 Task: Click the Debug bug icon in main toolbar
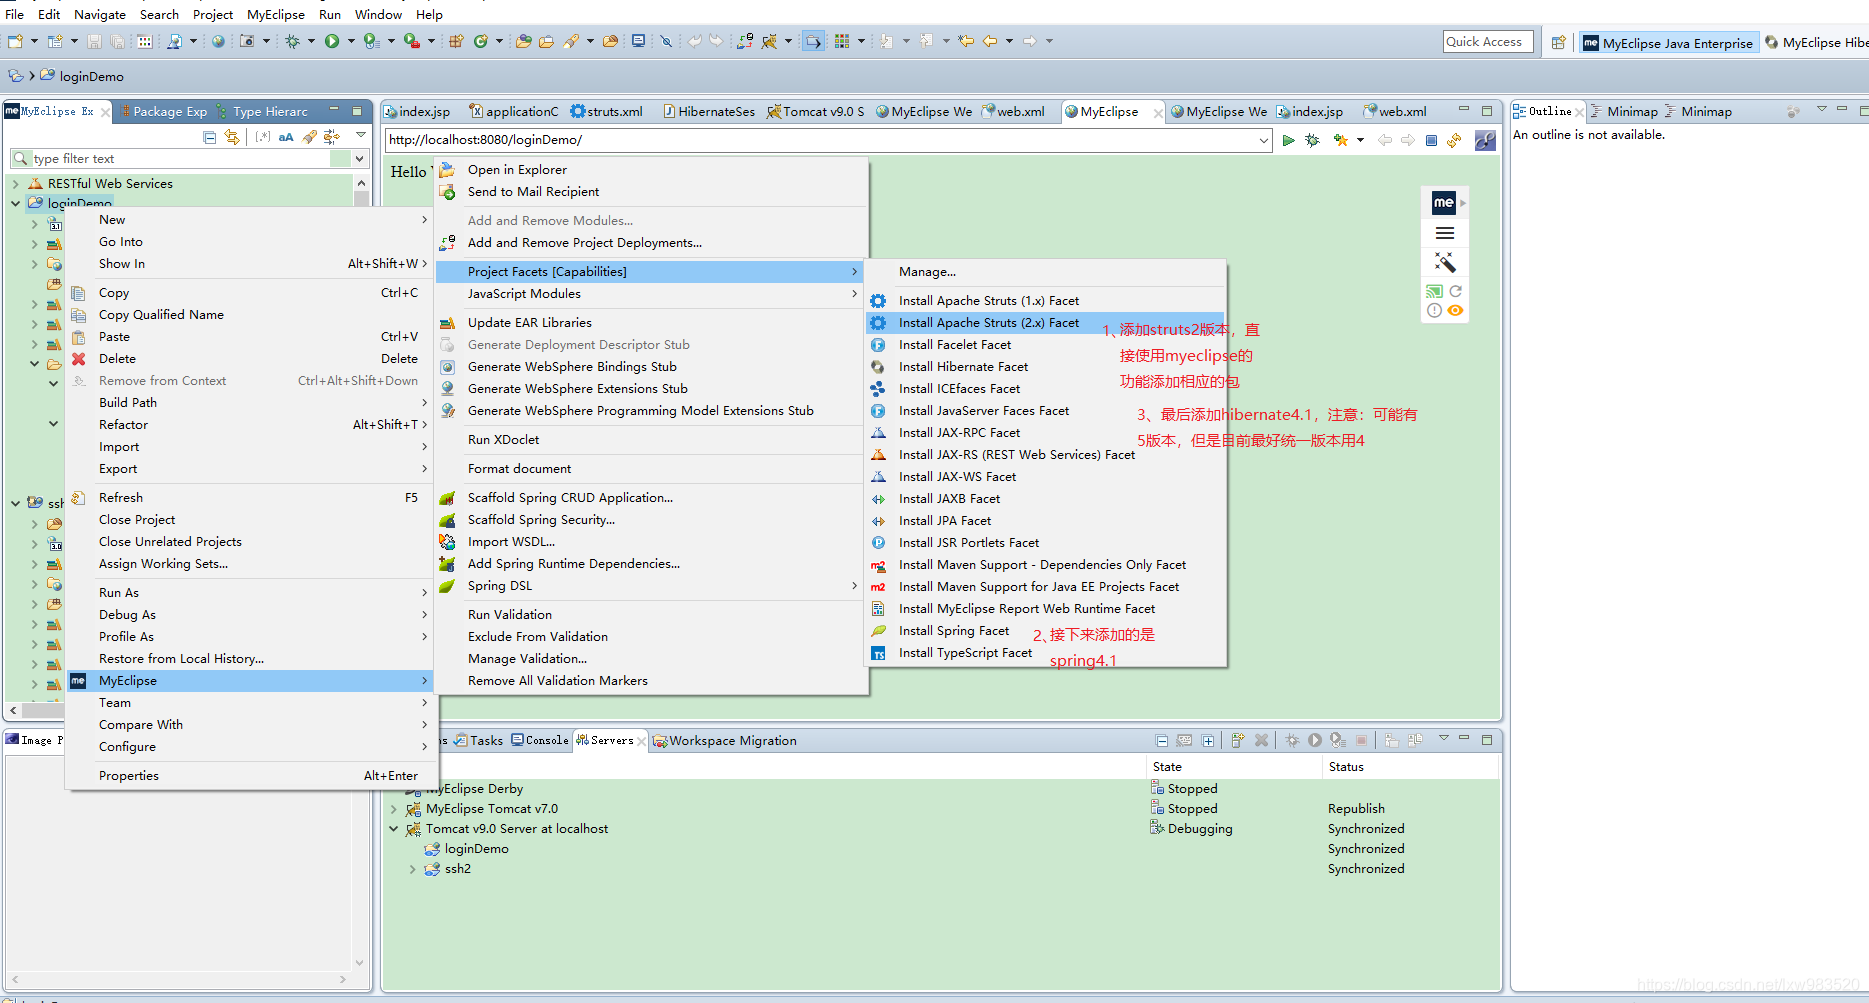[292, 41]
